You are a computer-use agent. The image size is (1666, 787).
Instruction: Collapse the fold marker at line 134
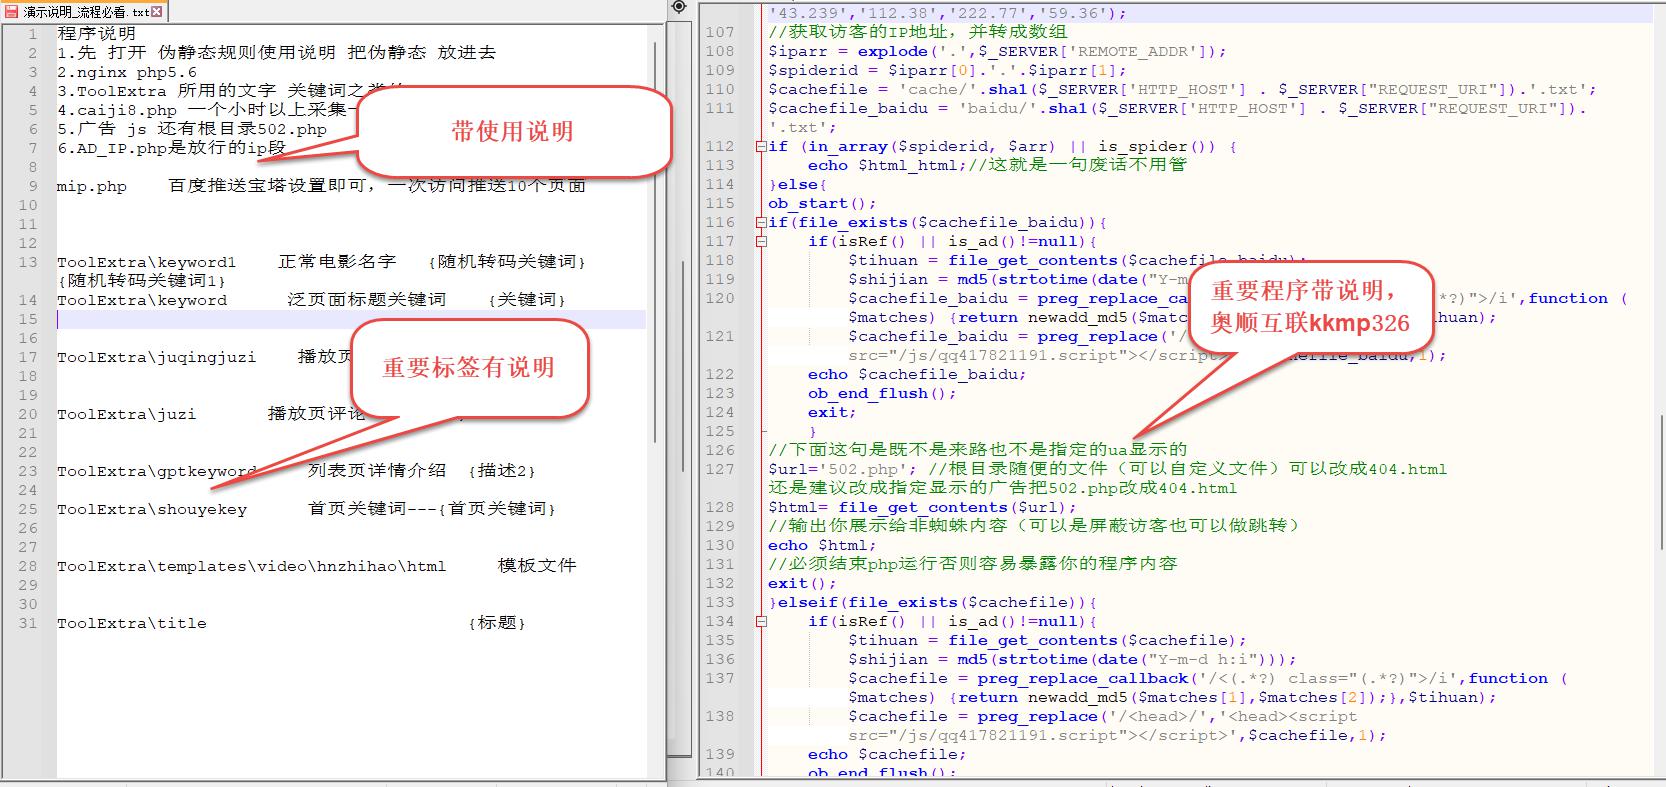[762, 621]
